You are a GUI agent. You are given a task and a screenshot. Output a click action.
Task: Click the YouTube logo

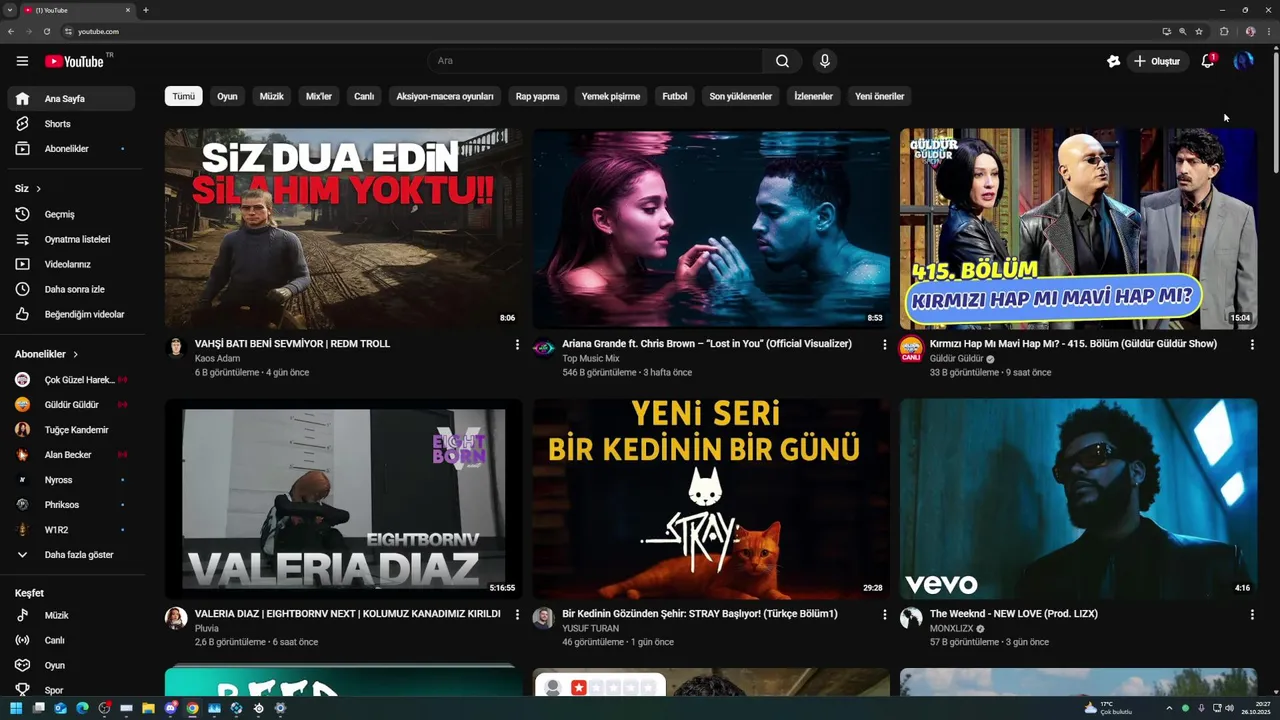74,61
